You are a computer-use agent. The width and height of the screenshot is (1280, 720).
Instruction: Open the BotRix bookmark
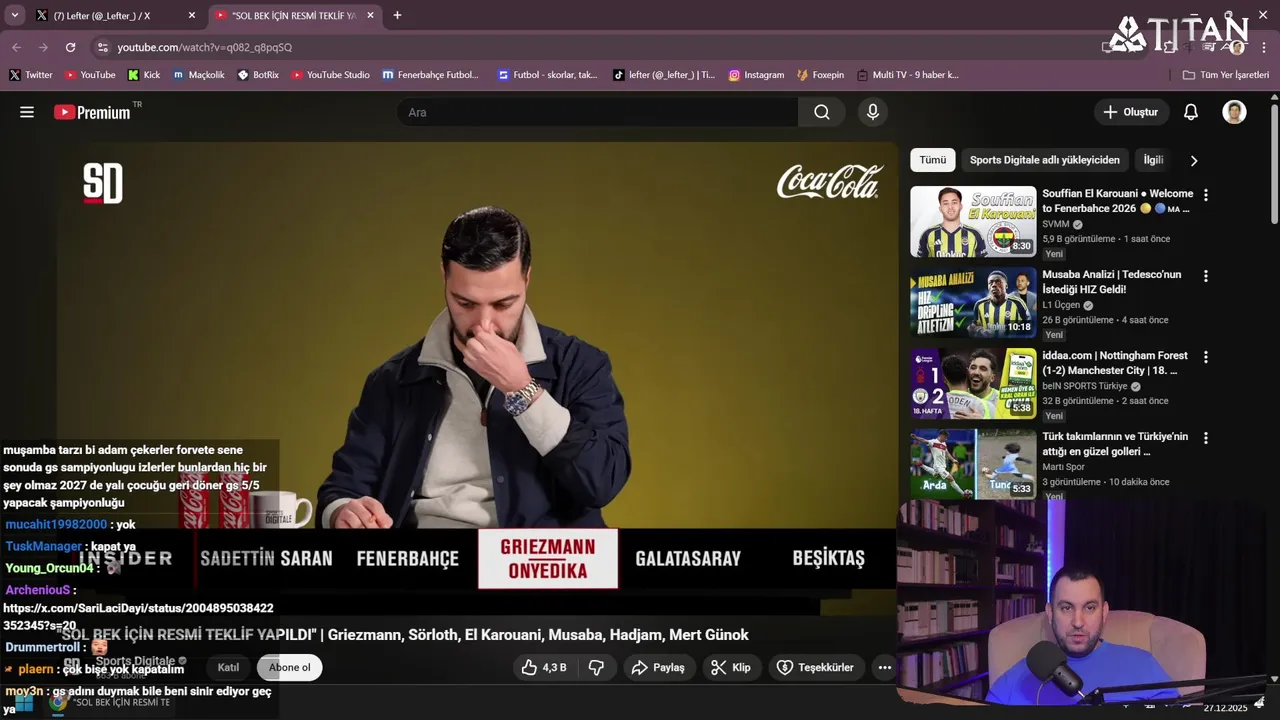[x=258, y=75]
